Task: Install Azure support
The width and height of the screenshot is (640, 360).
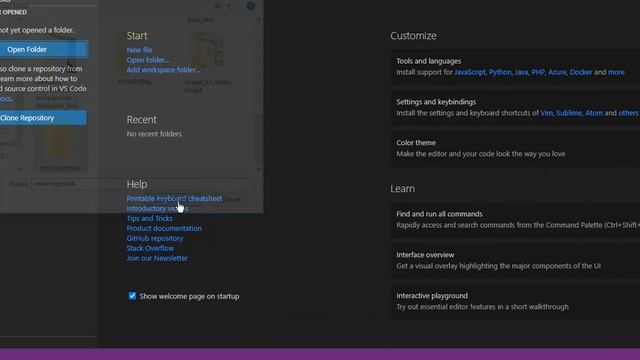Action: (x=557, y=72)
